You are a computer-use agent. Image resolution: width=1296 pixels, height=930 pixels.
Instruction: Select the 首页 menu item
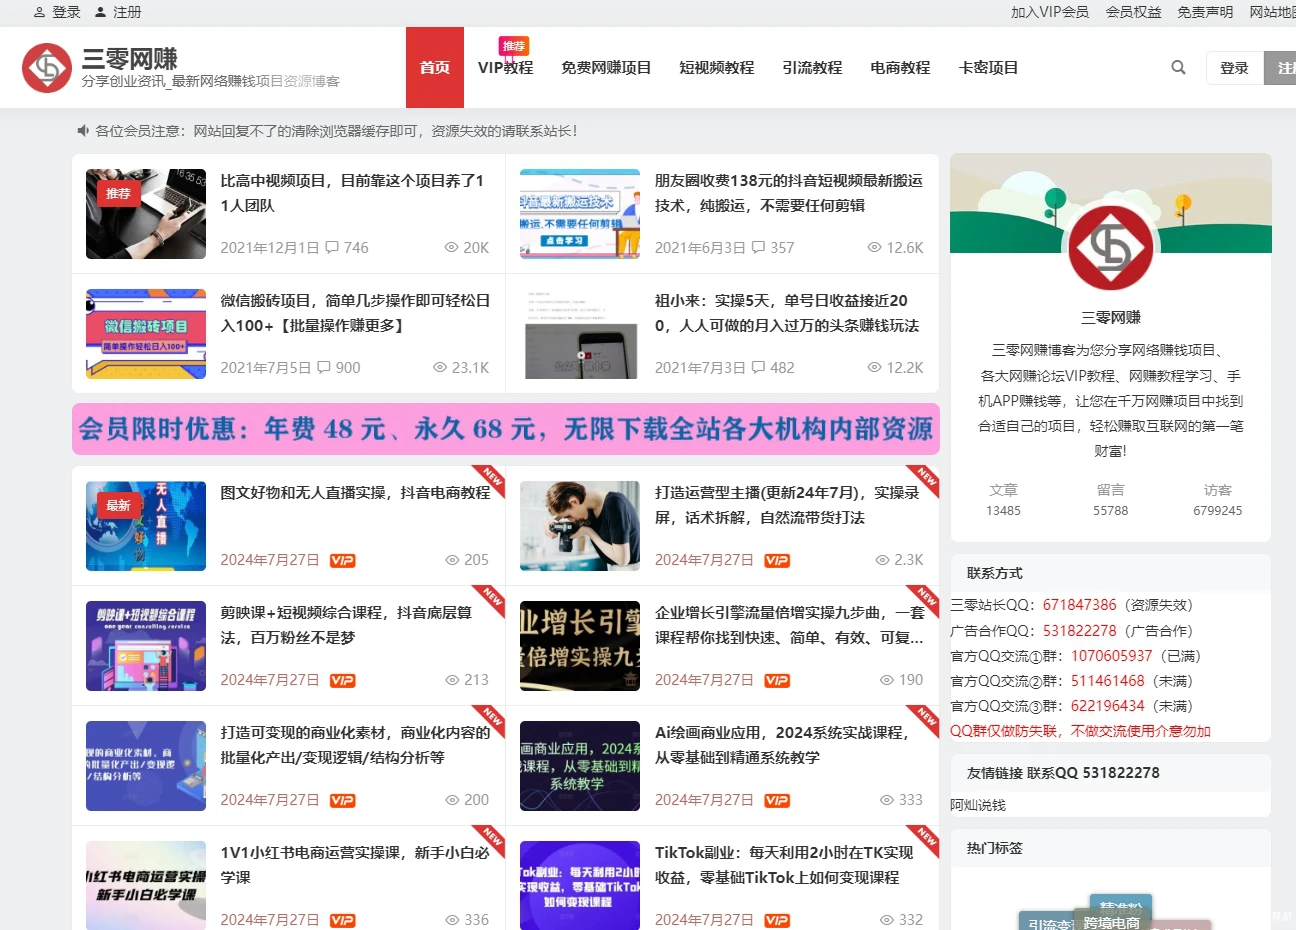point(434,67)
